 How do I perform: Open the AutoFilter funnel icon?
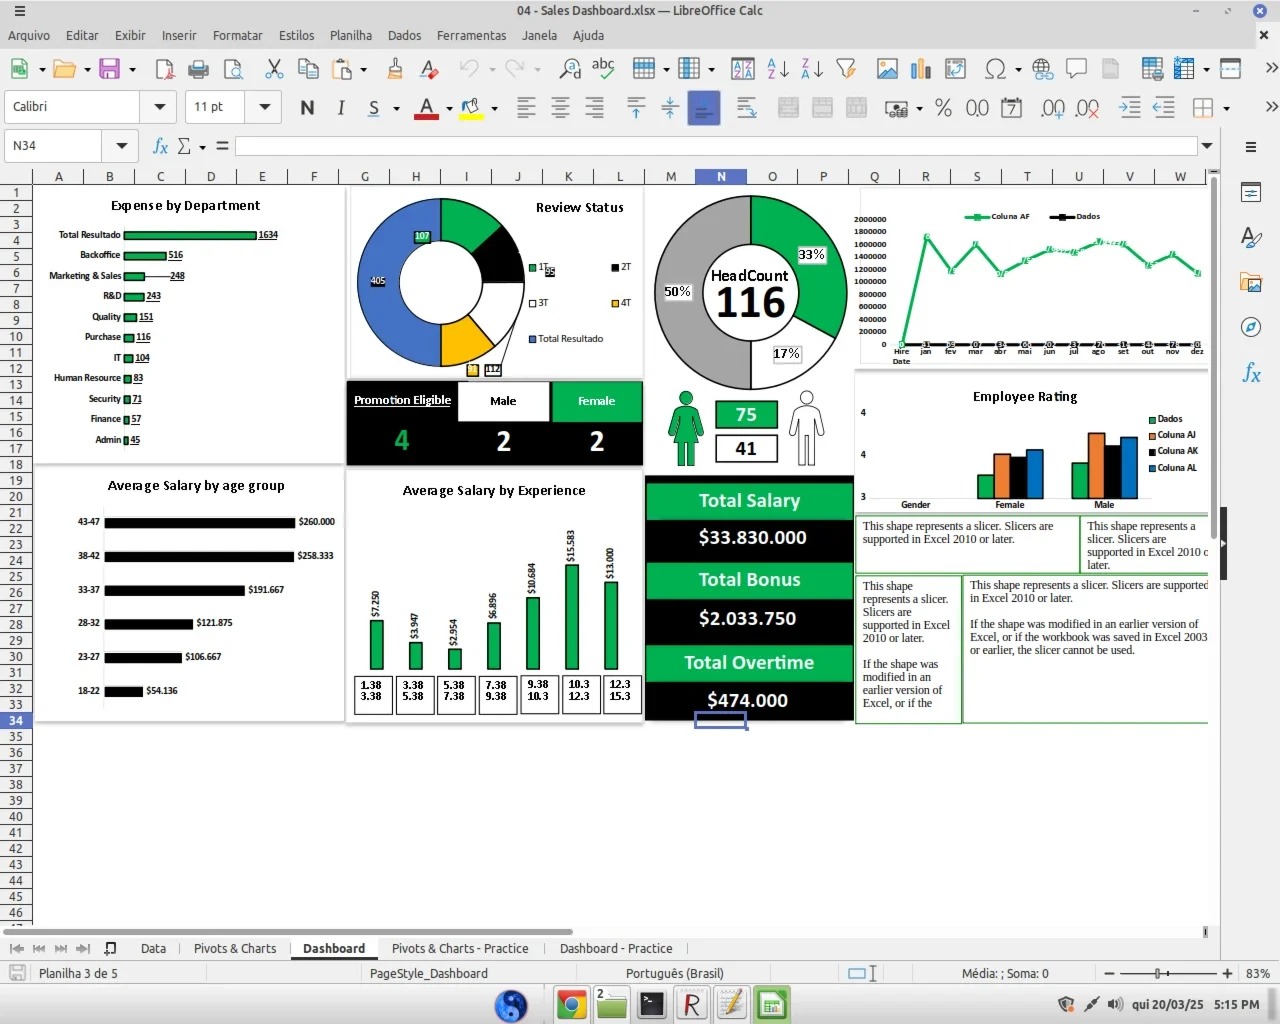click(846, 69)
